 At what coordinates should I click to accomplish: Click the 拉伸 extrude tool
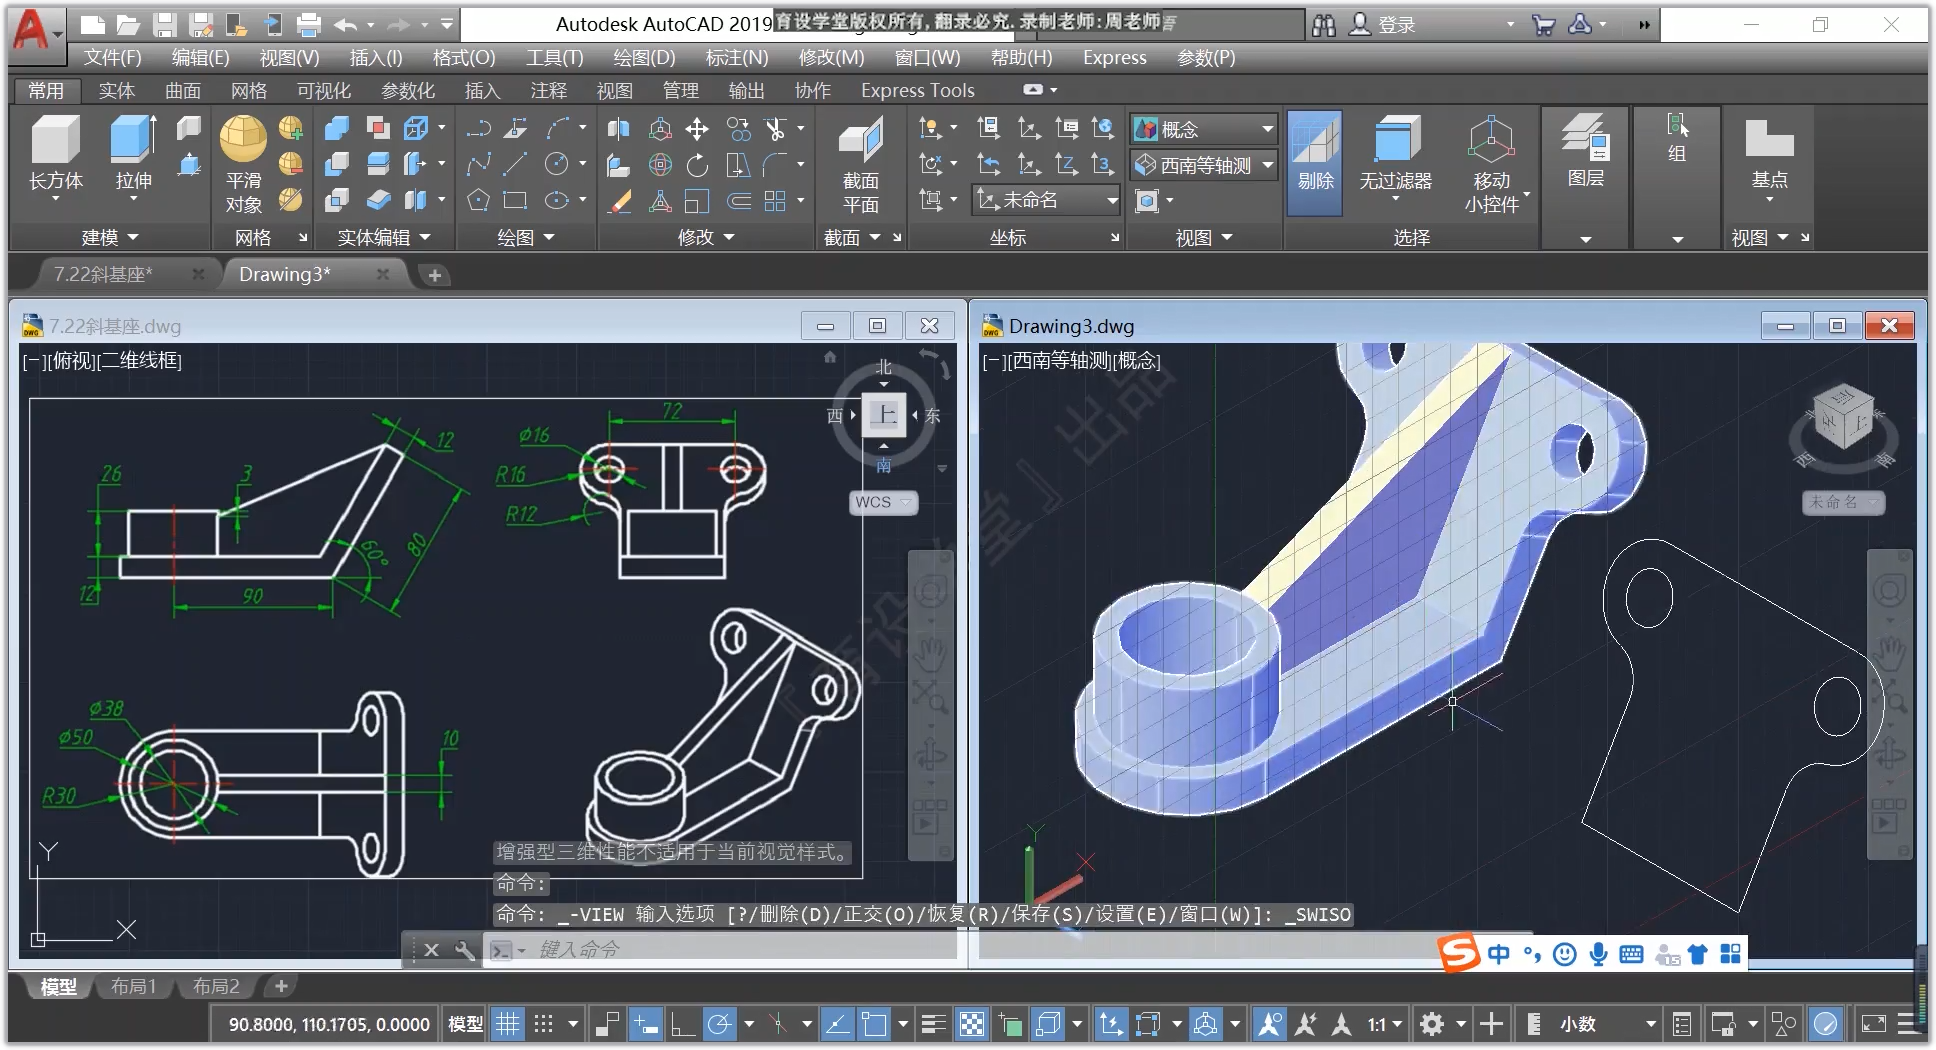click(x=133, y=158)
